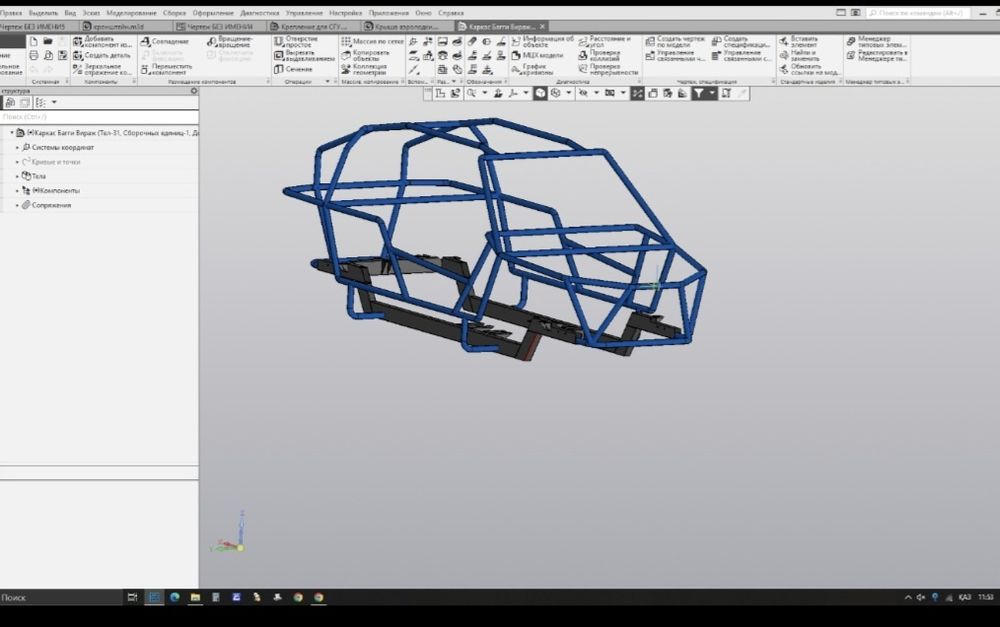Click the language indicator in the taskbar
1000x627 pixels.
click(964, 597)
